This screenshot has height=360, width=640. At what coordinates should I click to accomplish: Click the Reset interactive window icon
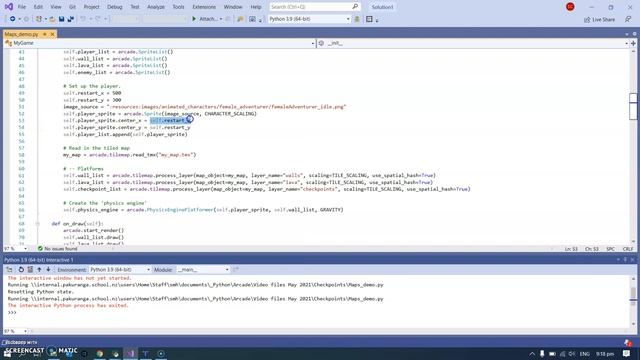[21, 270]
